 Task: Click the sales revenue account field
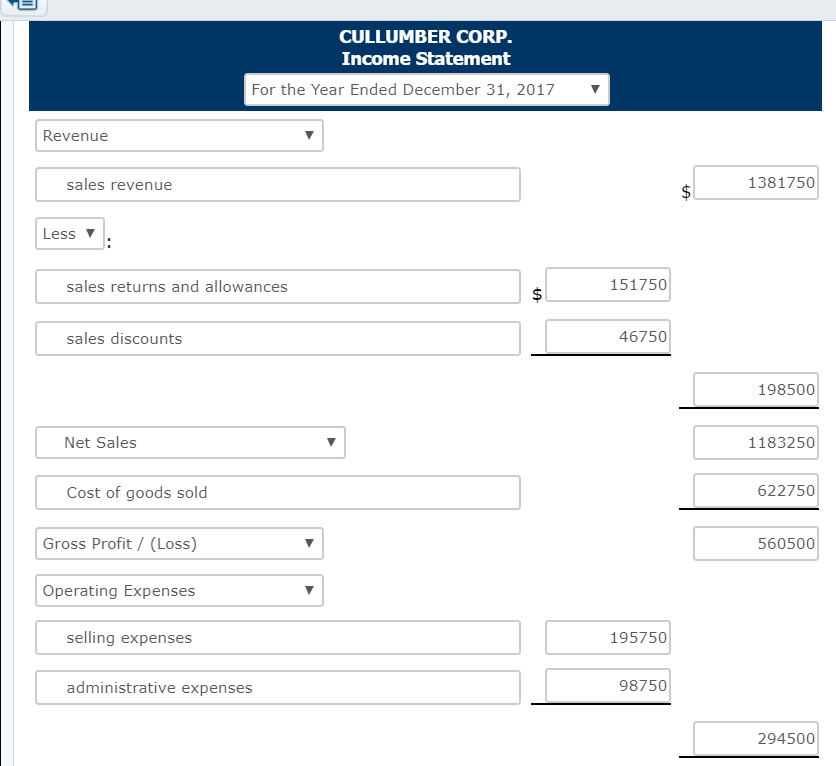pos(278,185)
